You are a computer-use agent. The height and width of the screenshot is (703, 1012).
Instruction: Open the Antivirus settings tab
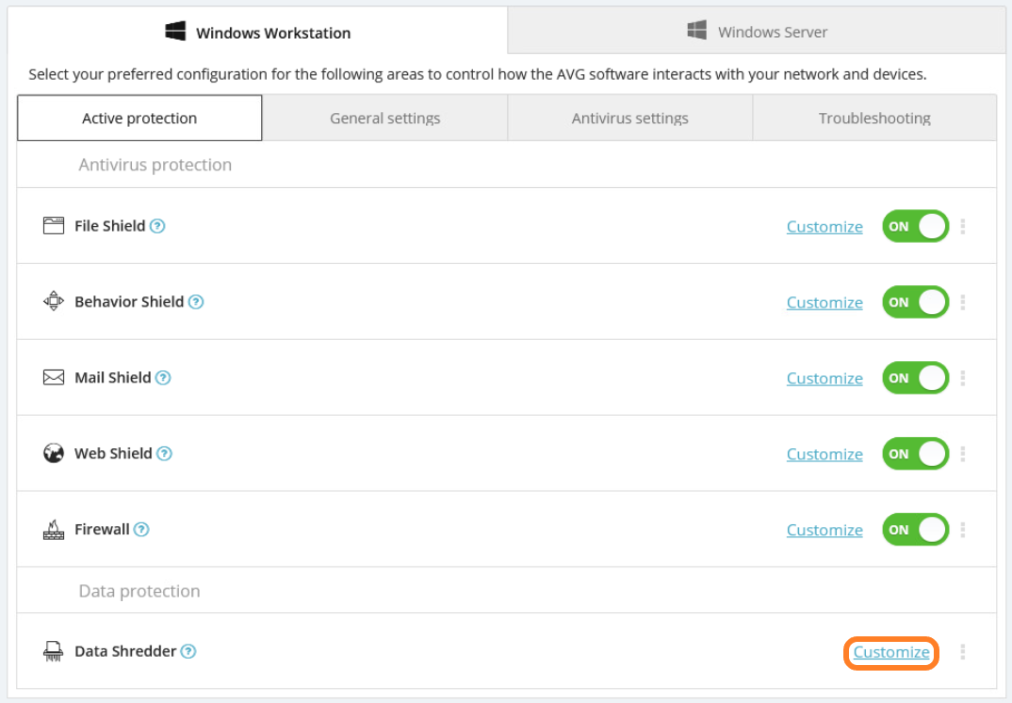(x=630, y=117)
